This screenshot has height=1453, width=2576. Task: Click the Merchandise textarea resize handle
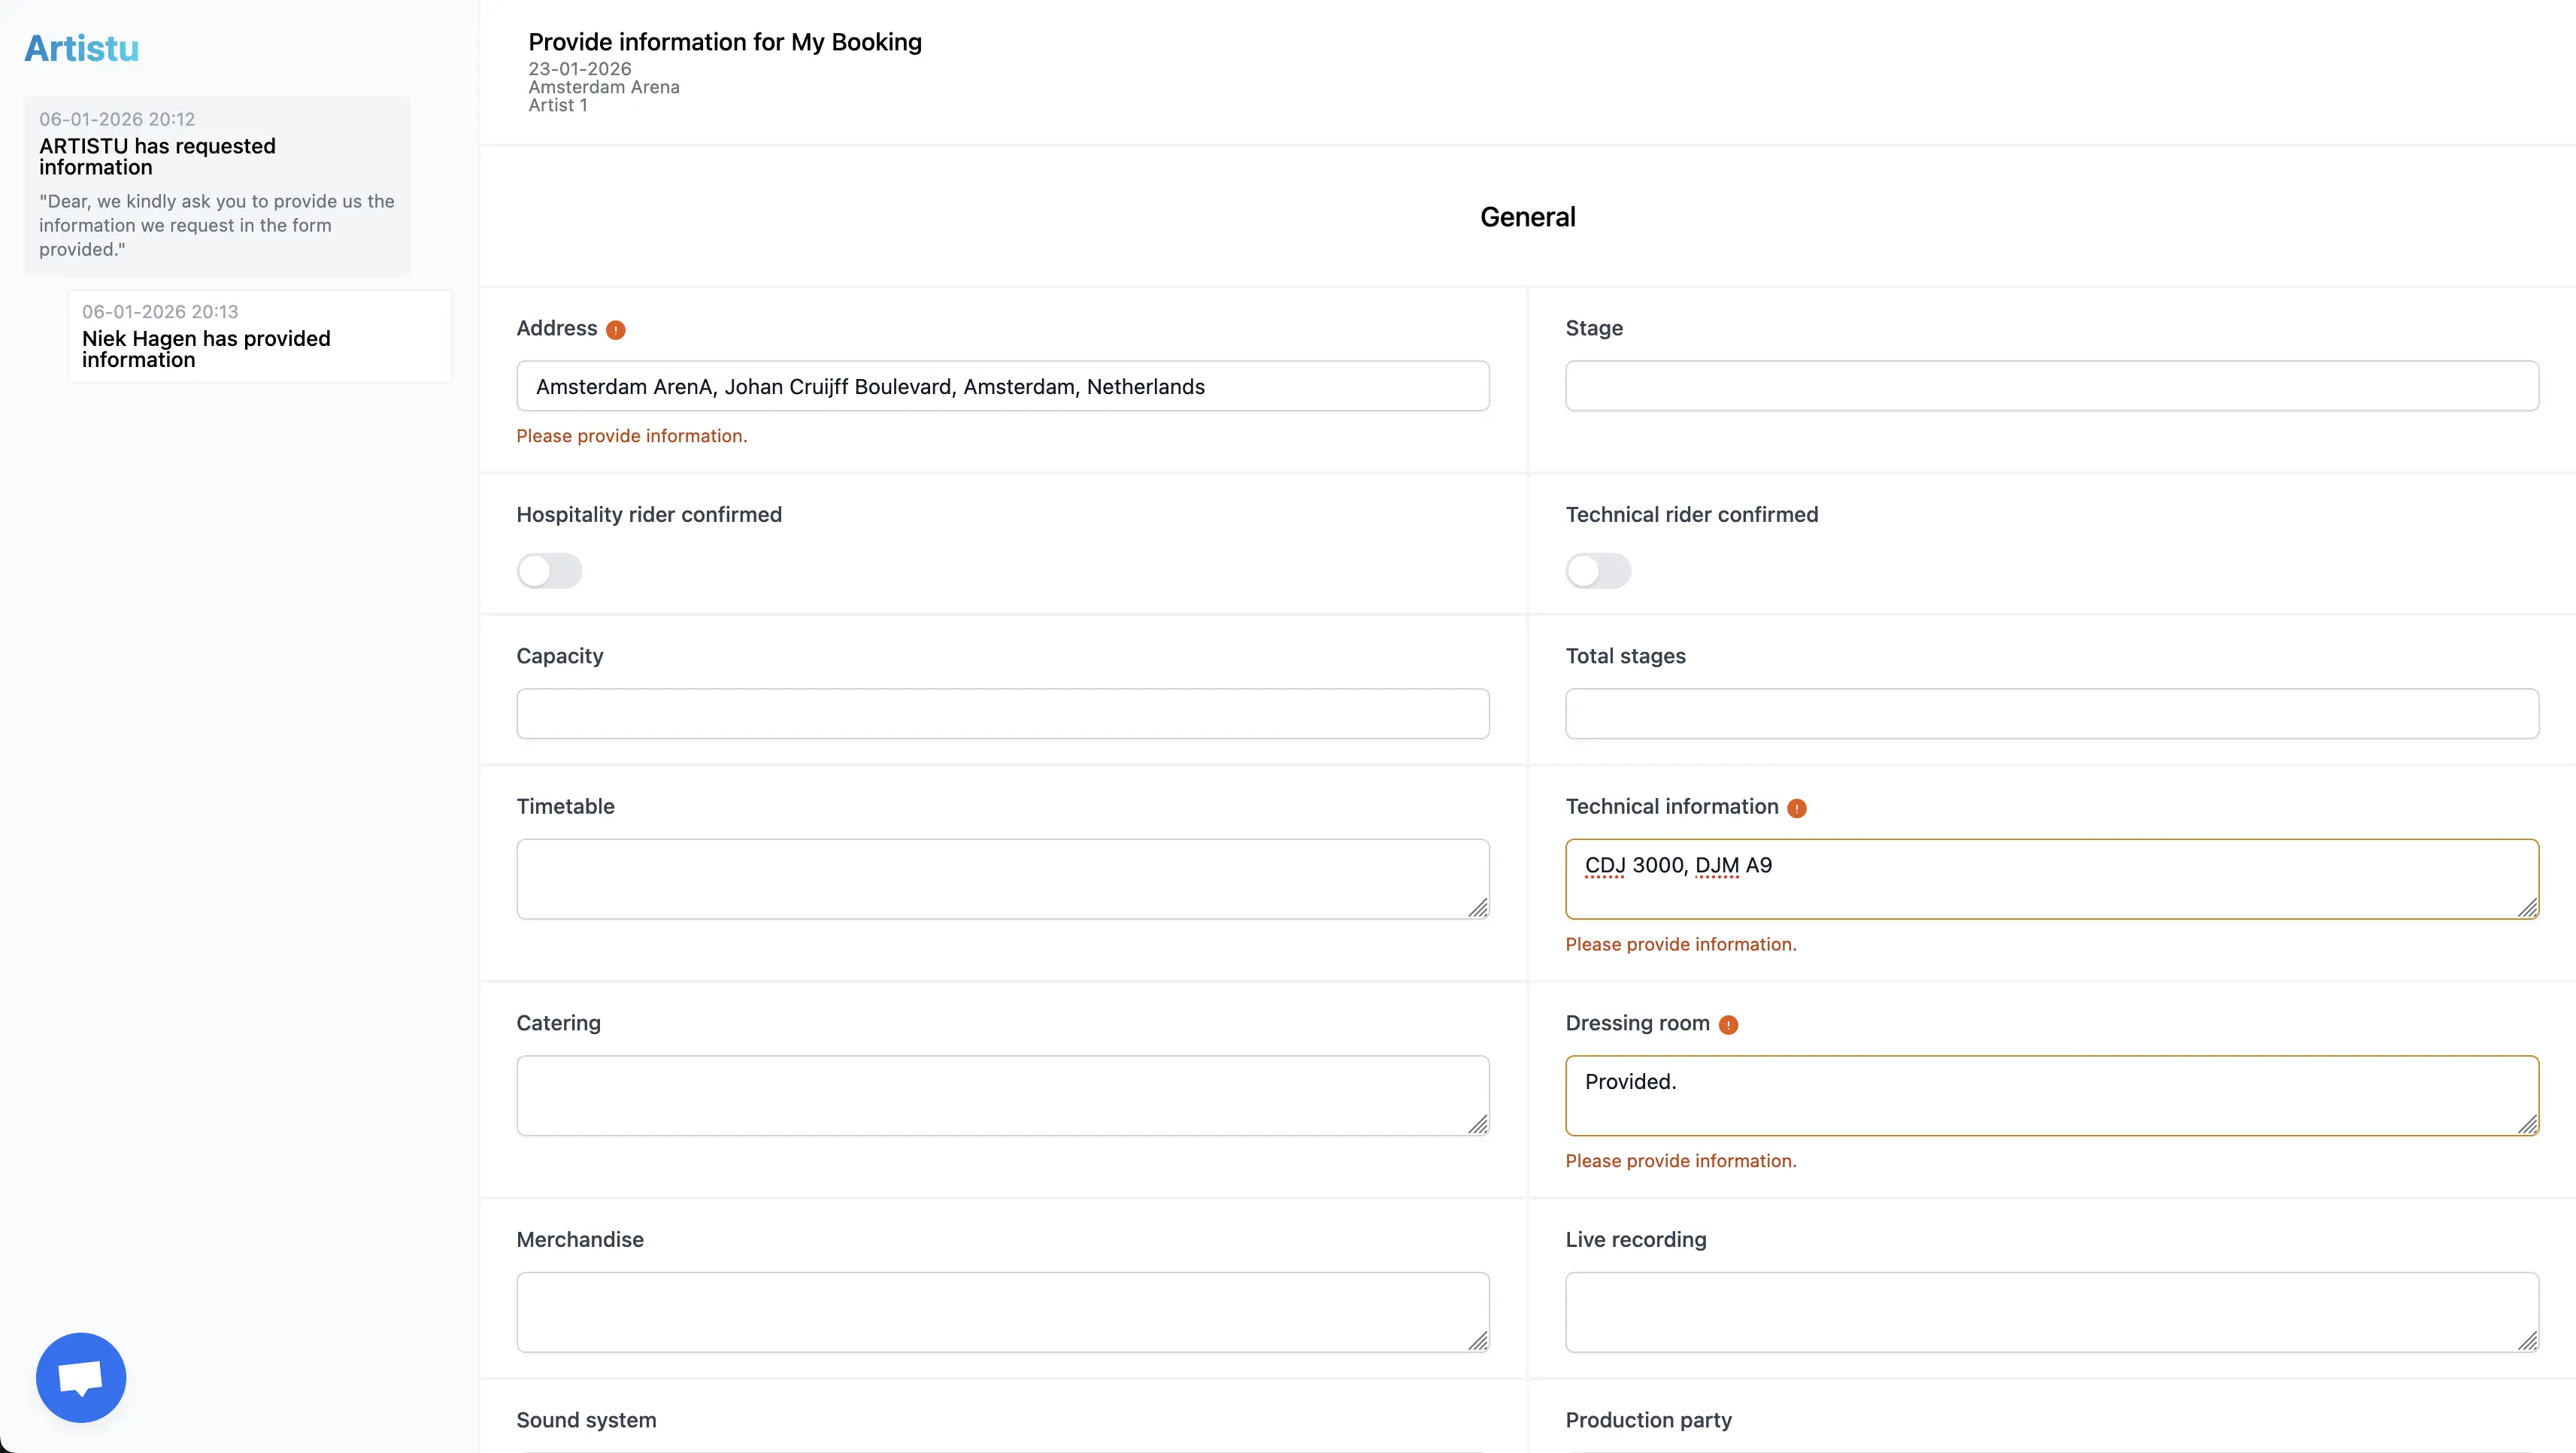tap(1478, 1341)
